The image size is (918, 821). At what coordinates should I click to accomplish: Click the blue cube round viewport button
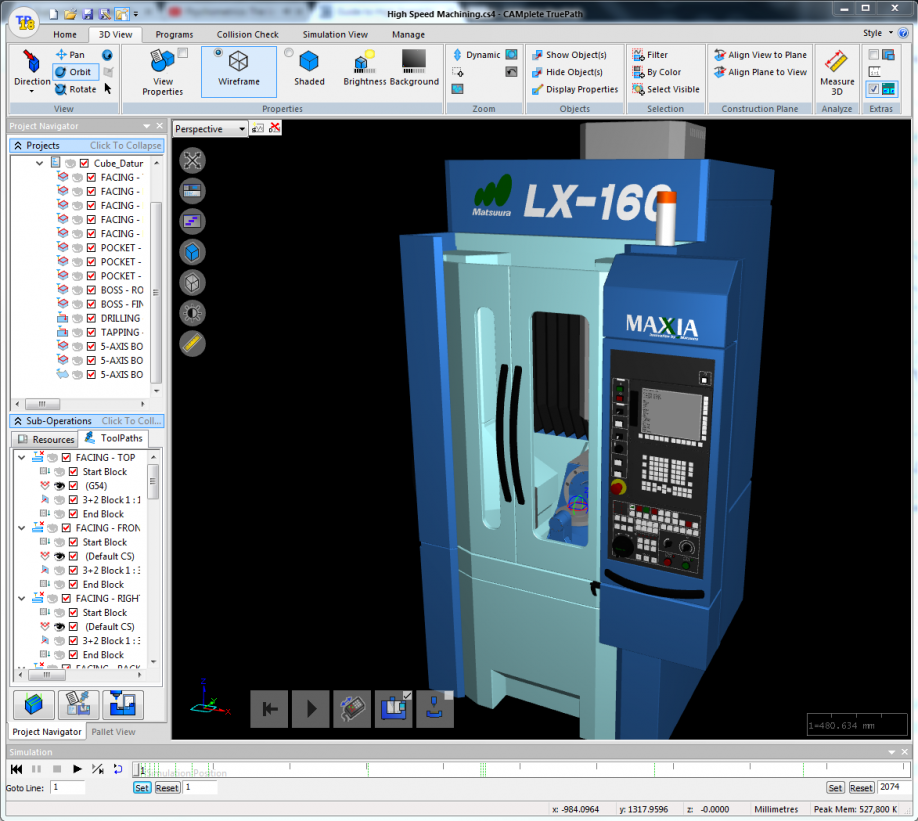[x=192, y=252]
